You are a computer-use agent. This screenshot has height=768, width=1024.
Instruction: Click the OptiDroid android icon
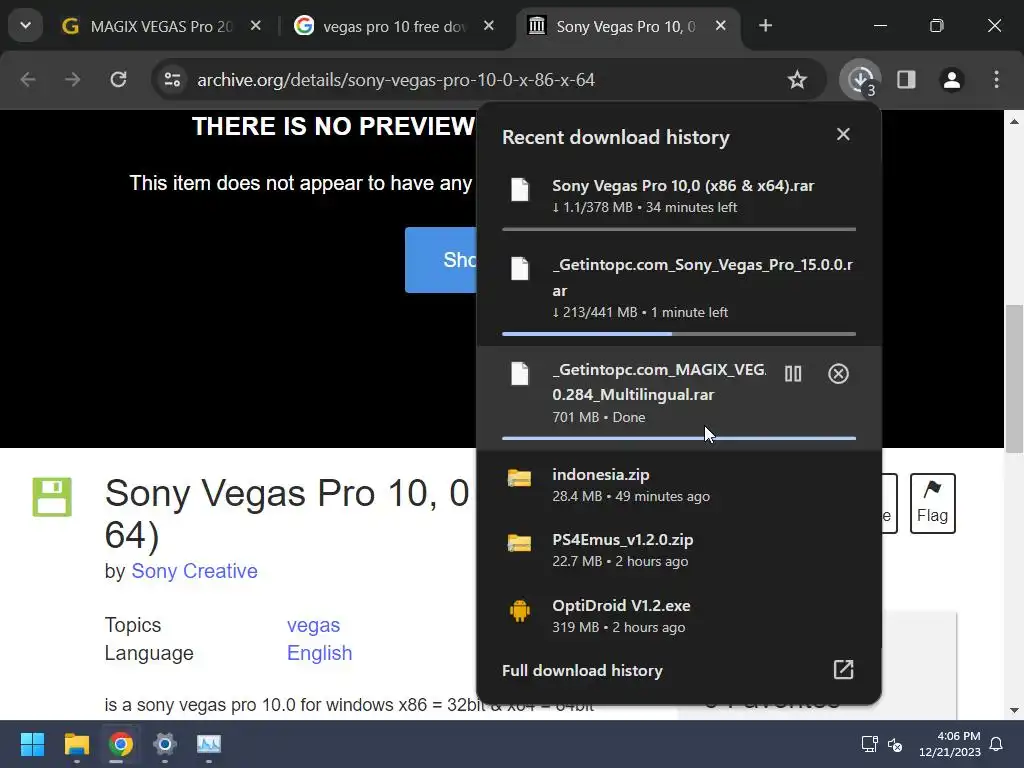coord(520,611)
